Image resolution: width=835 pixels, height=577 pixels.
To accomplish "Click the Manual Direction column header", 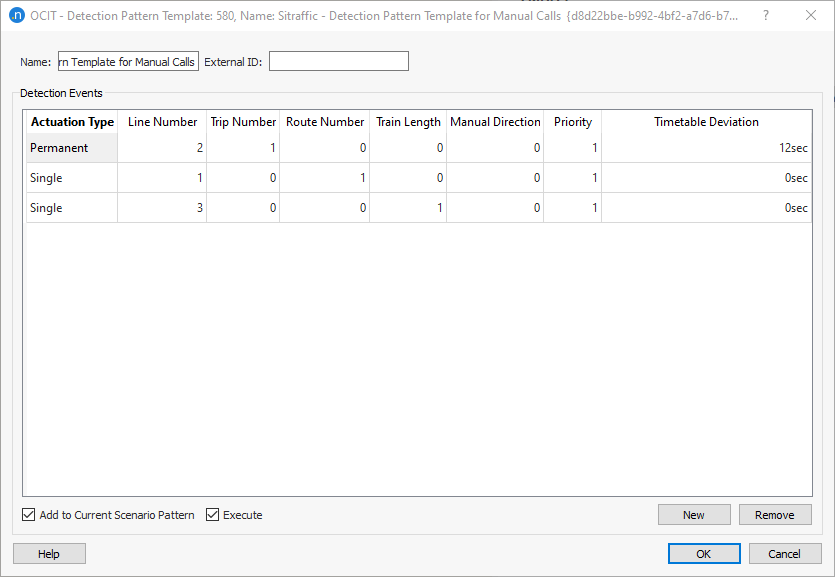I will pos(494,121).
